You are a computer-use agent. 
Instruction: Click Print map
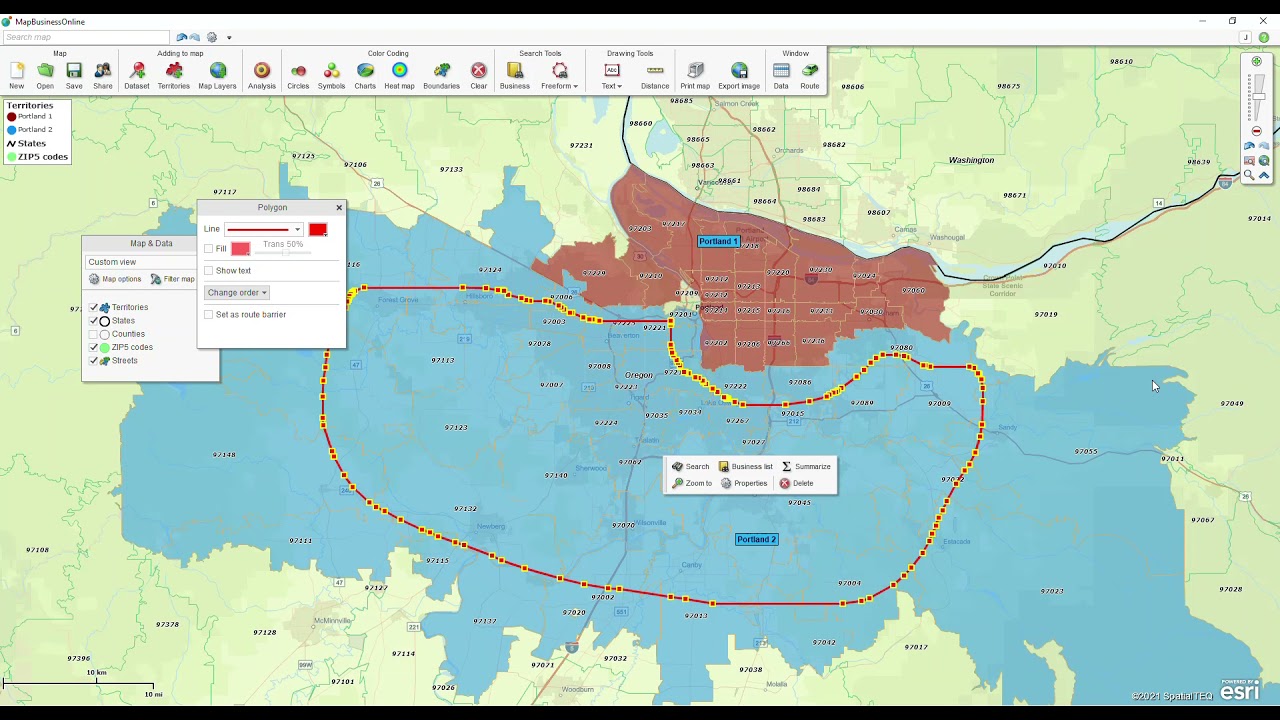[695, 75]
